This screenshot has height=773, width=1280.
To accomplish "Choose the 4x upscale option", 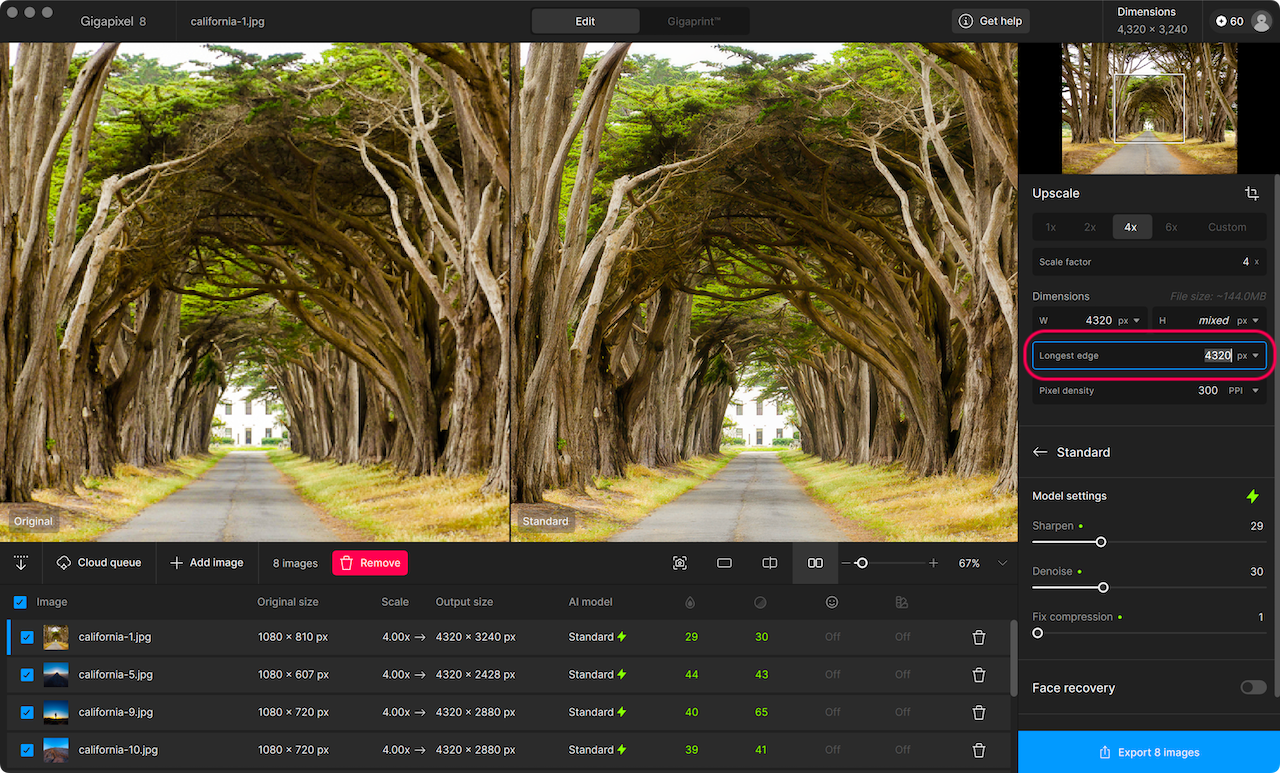I will (1130, 227).
